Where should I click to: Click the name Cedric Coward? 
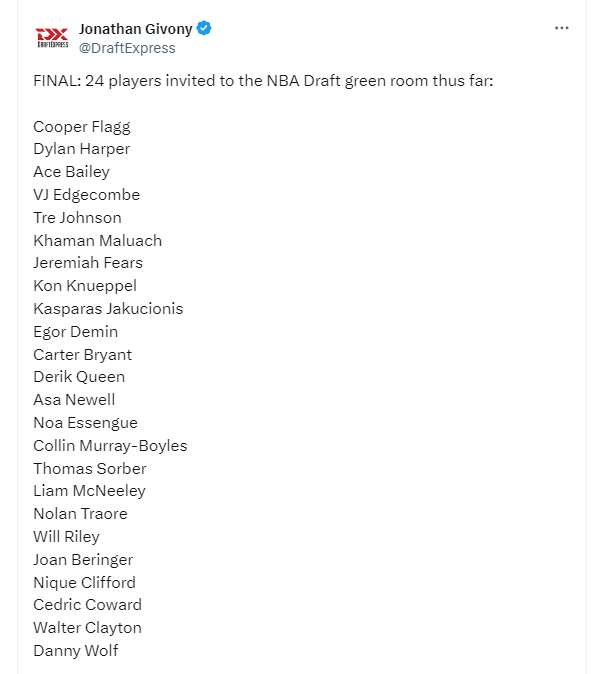[x=88, y=605]
